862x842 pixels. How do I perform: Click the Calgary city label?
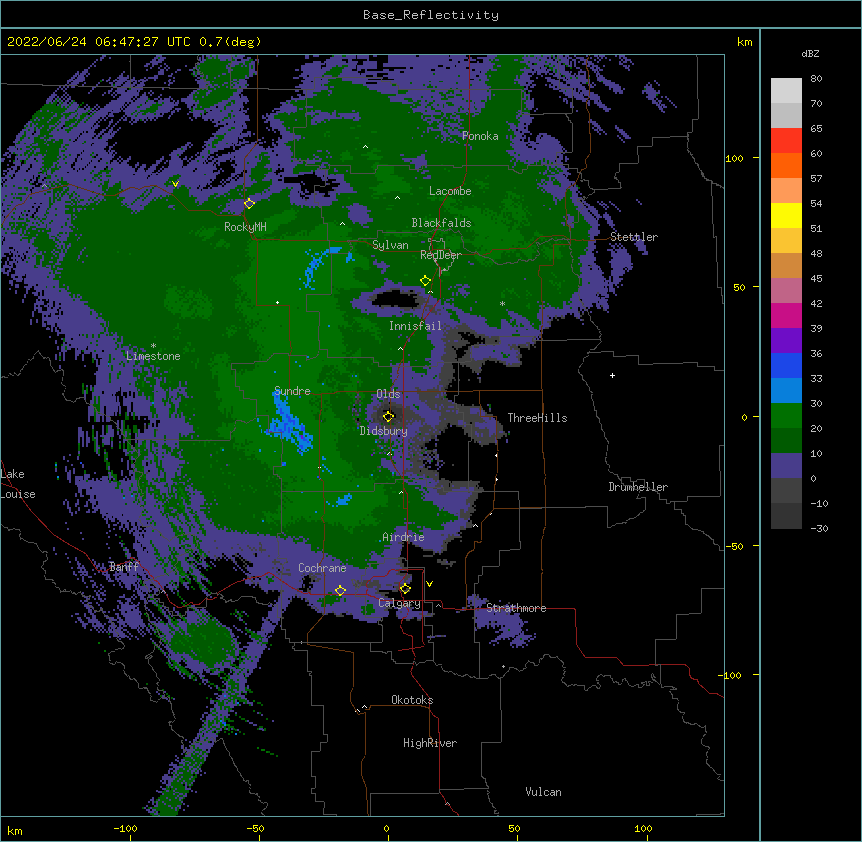point(399,603)
